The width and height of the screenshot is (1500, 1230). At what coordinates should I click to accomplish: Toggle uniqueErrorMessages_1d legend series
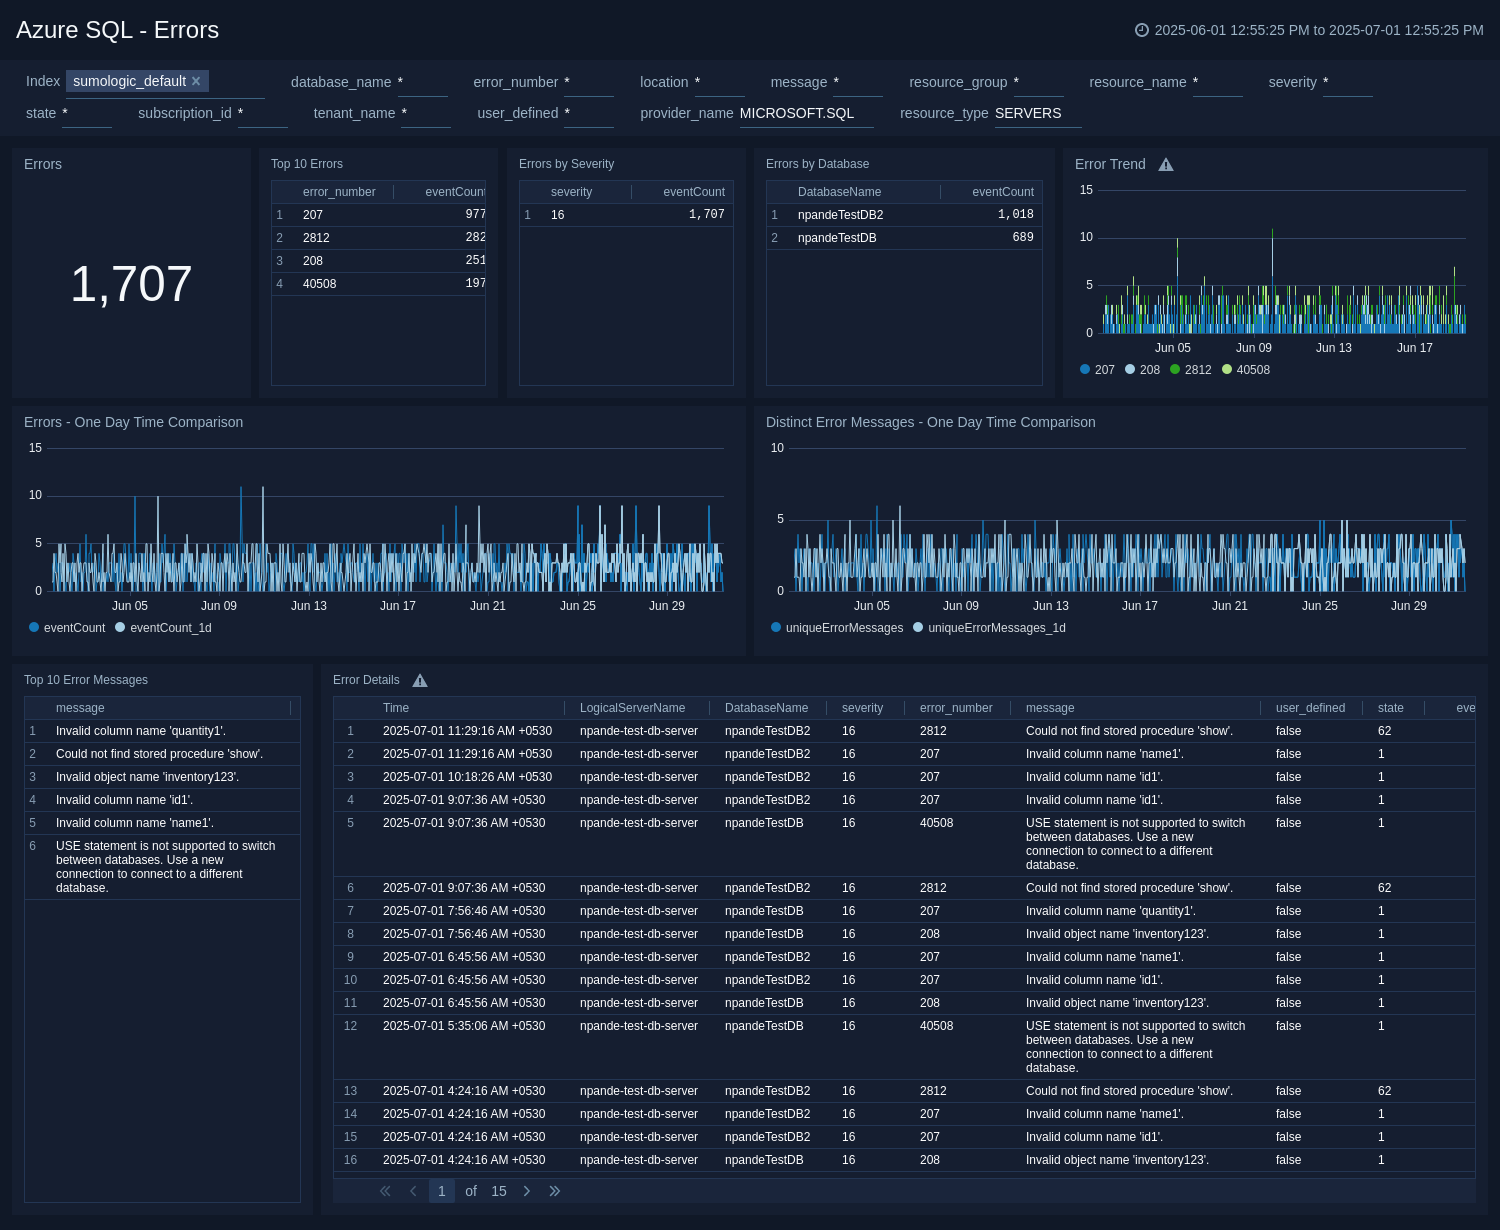pyautogui.click(x=989, y=628)
